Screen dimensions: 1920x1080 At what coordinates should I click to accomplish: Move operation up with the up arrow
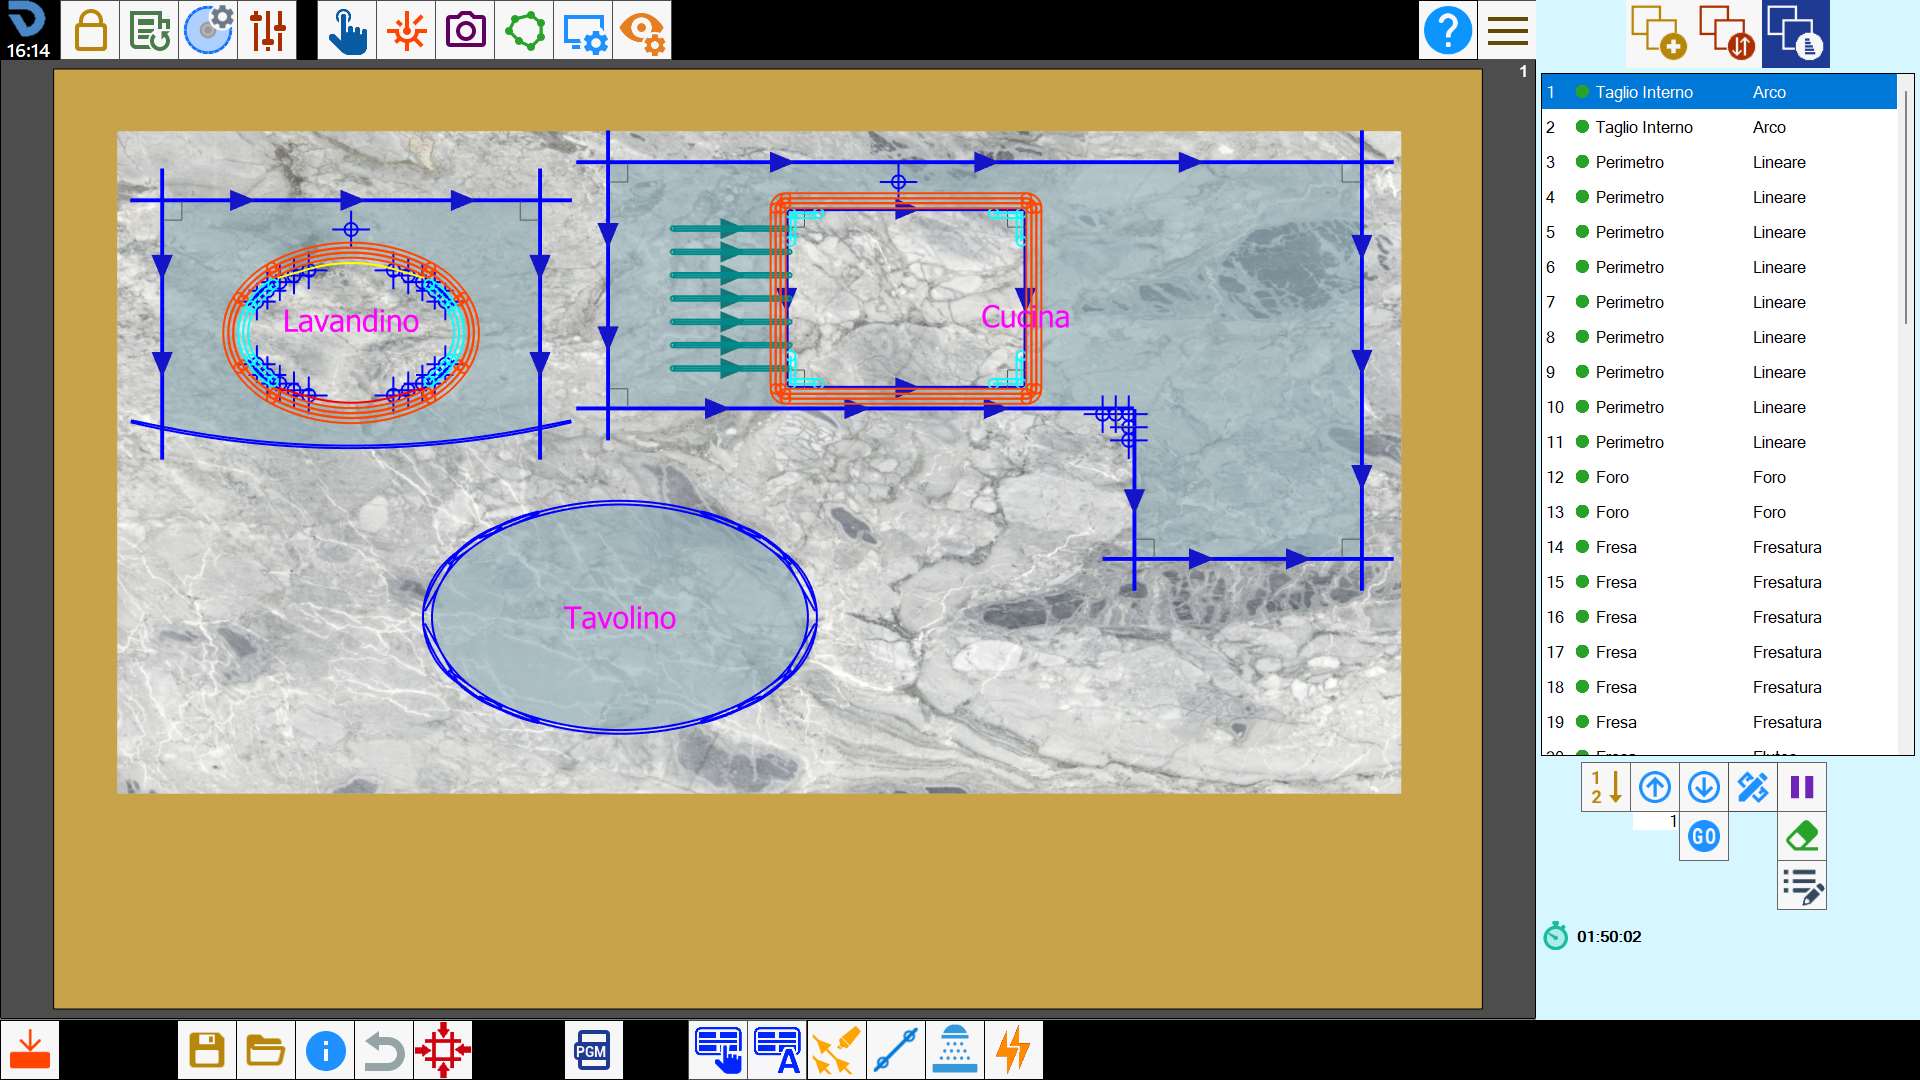pyautogui.click(x=1655, y=787)
